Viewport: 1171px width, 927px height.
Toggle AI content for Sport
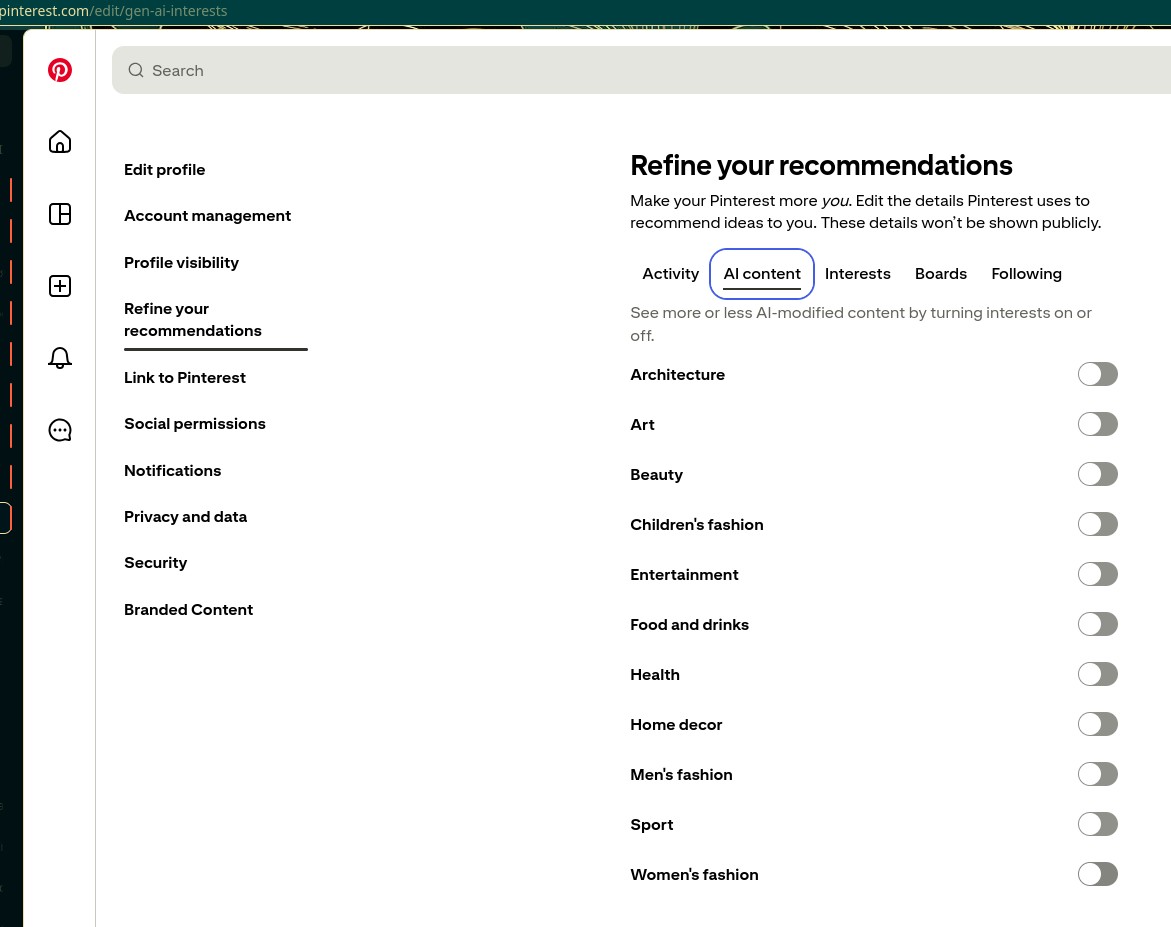click(1097, 825)
